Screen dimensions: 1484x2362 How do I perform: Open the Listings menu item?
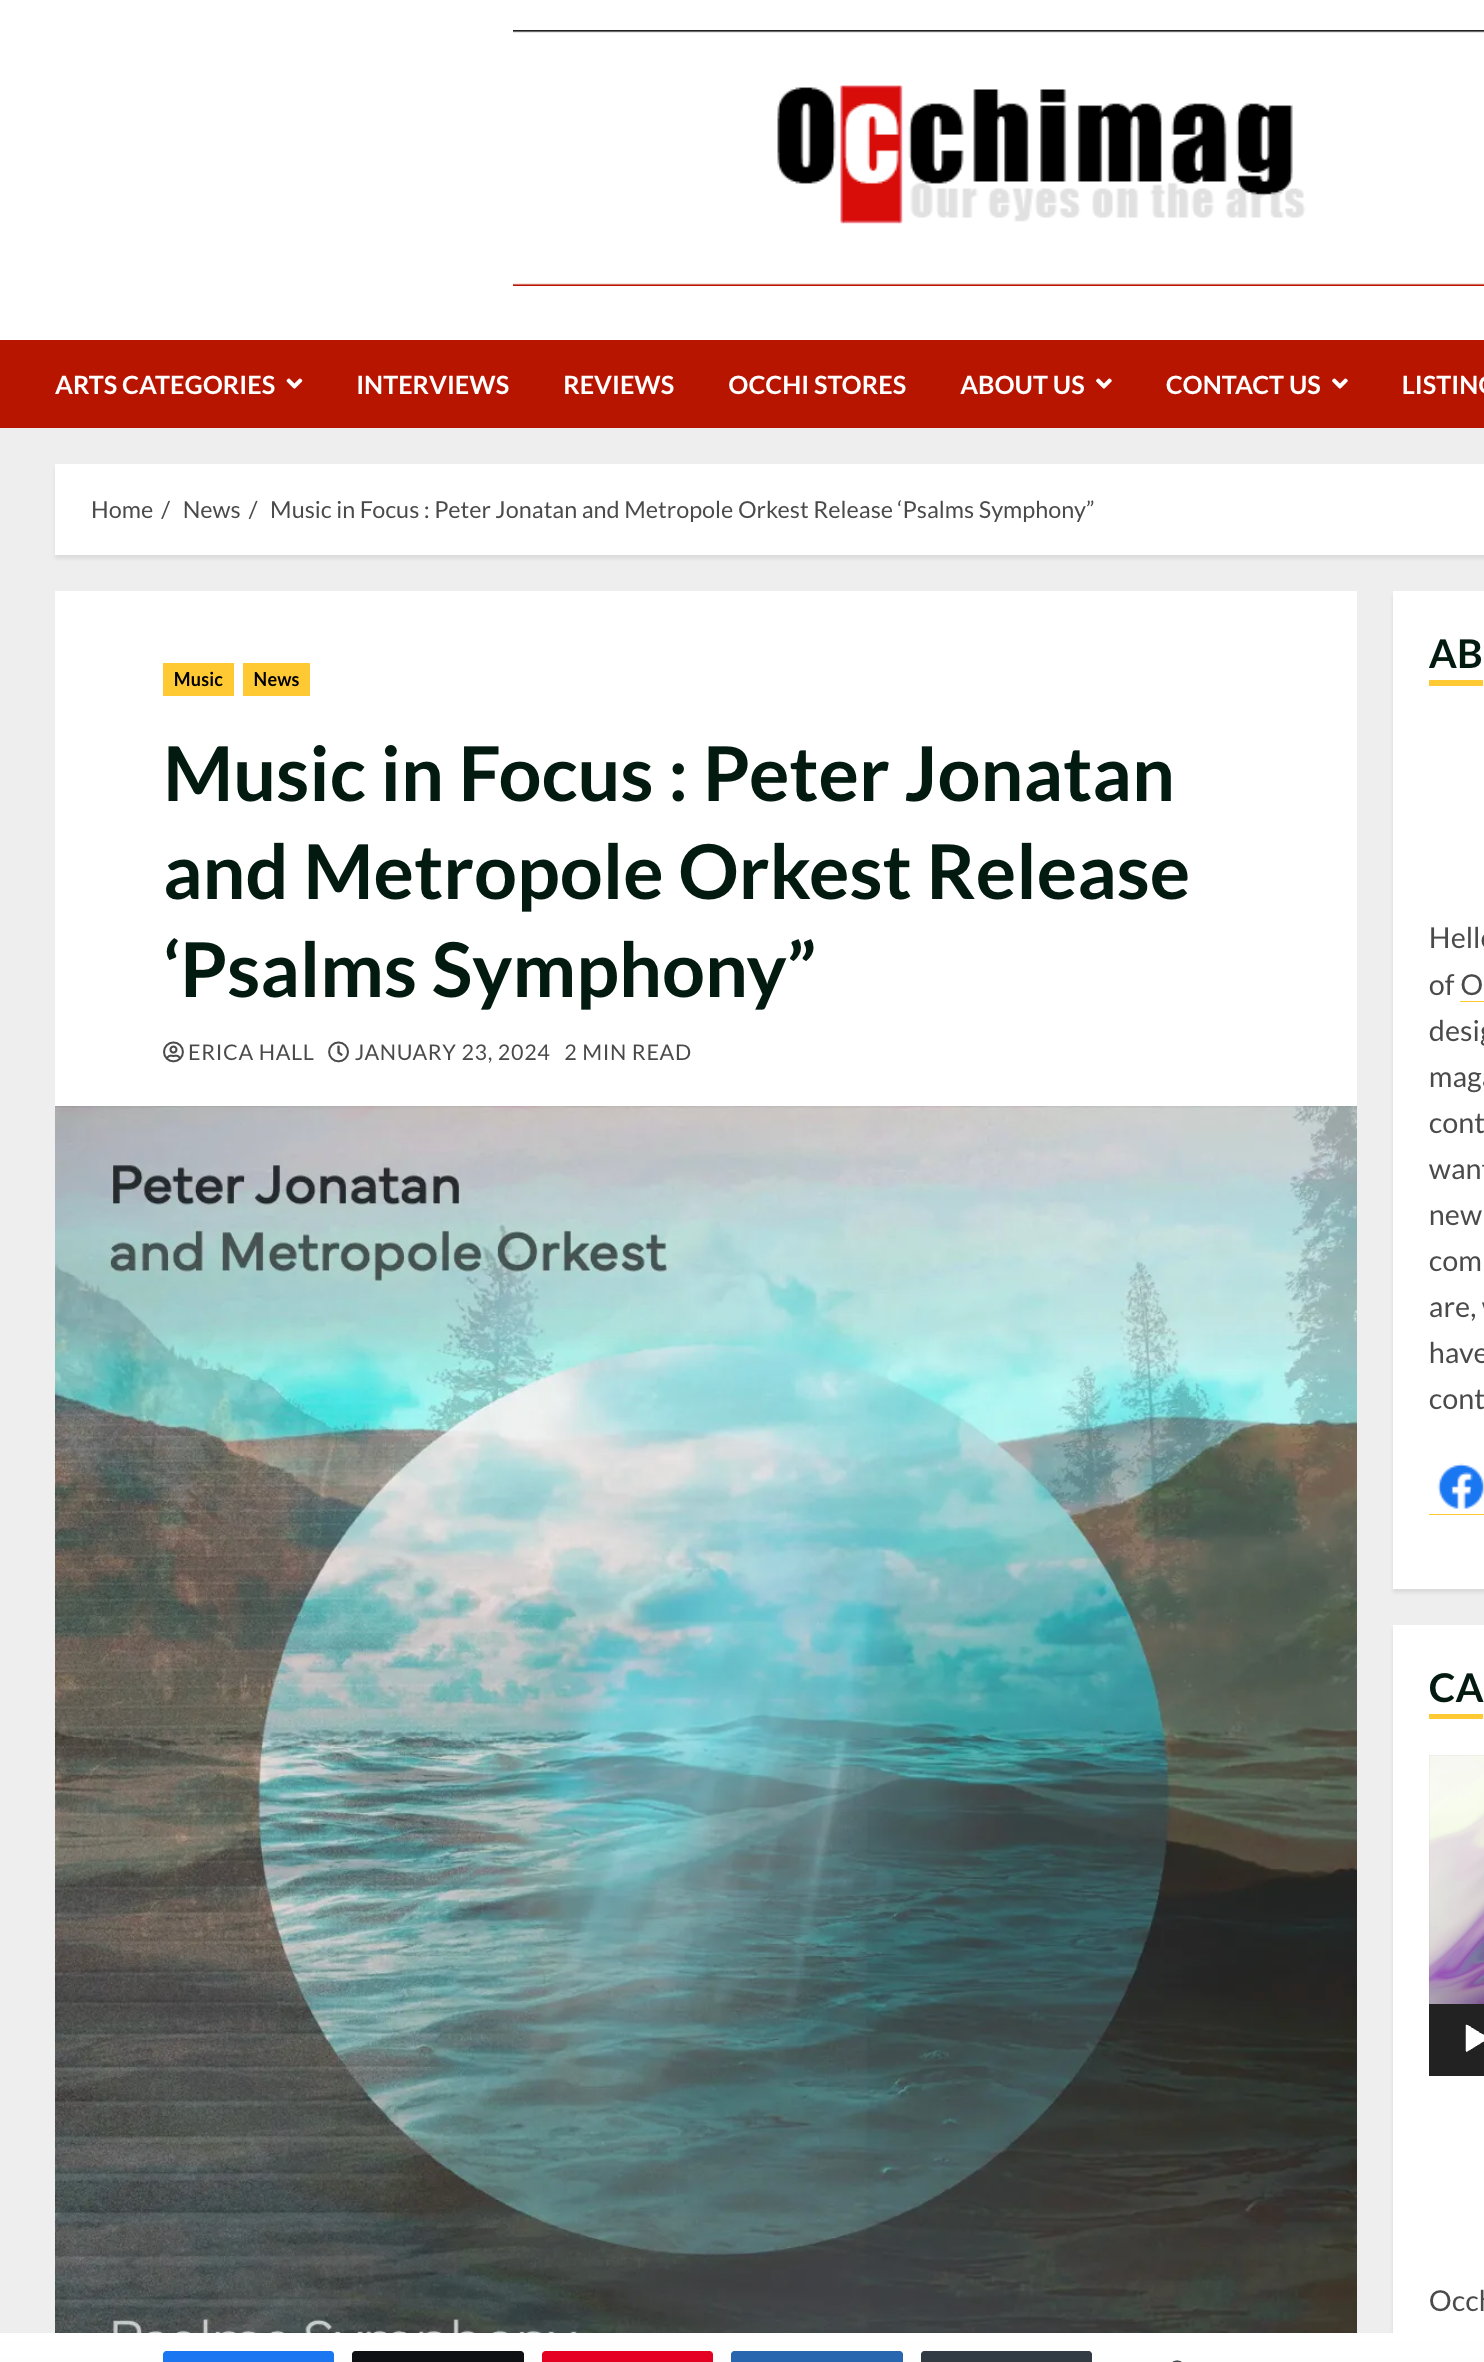tap(1442, 385)
